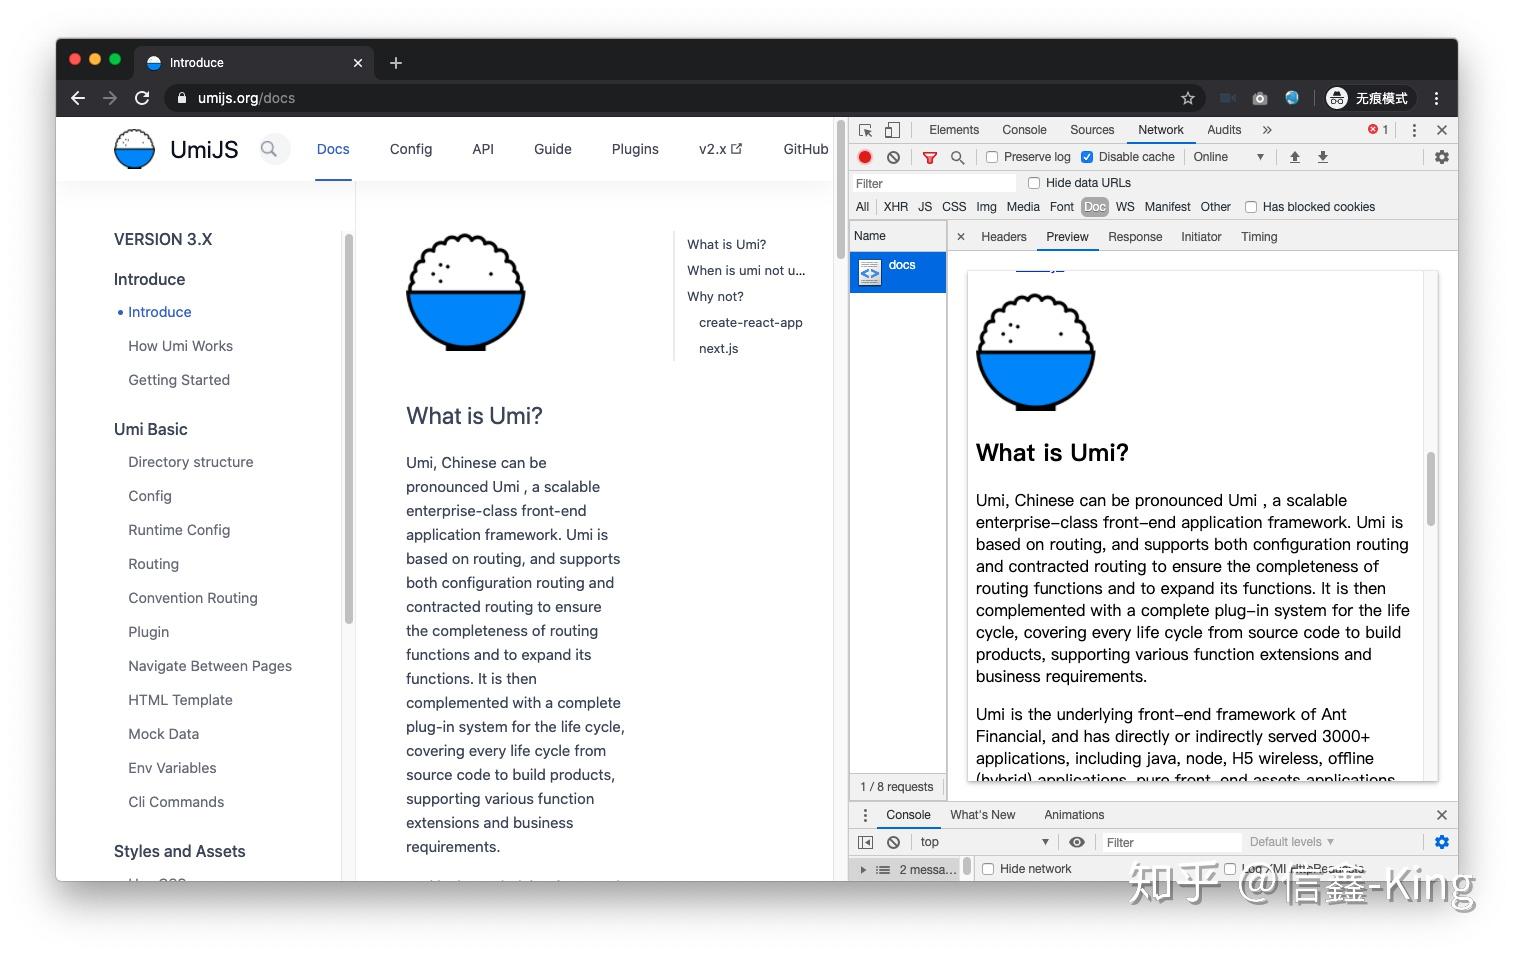The height and width of the screenshot is (955, 1514).
Task: Open the Online throttling dropdown
Action: click(x=1228, y=157)
